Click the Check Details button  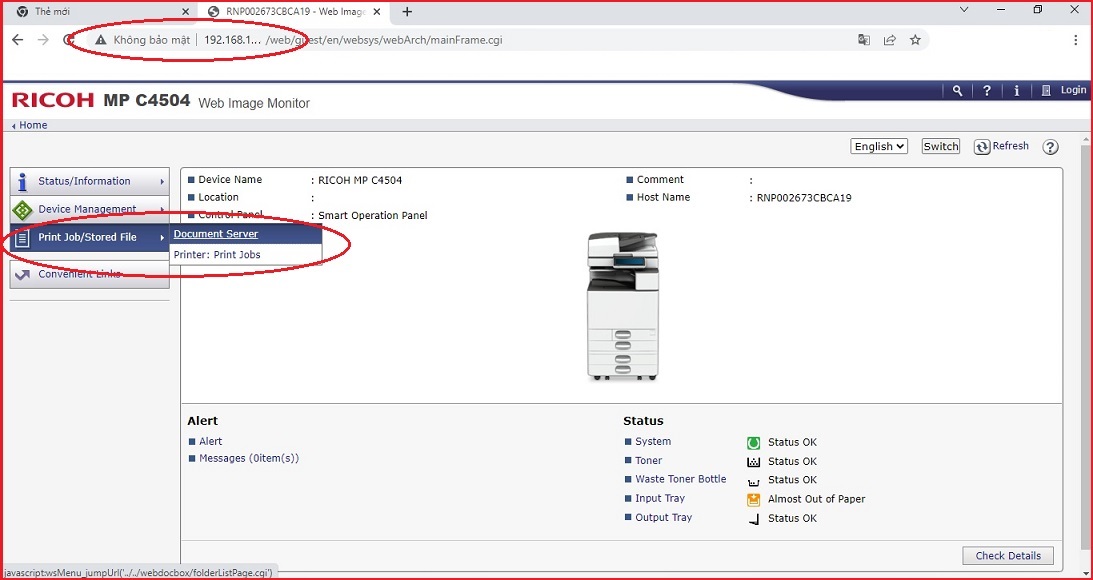point(1008,556)
